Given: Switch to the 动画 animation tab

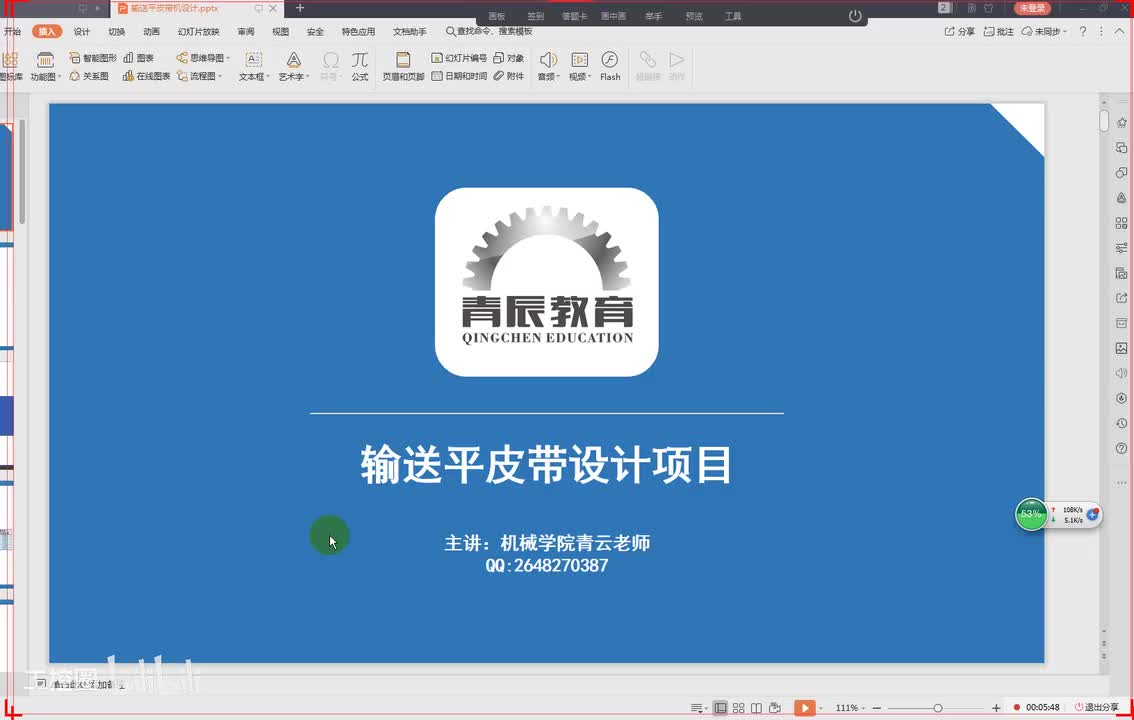Looking at the screenshot, I should coord(151,31).
